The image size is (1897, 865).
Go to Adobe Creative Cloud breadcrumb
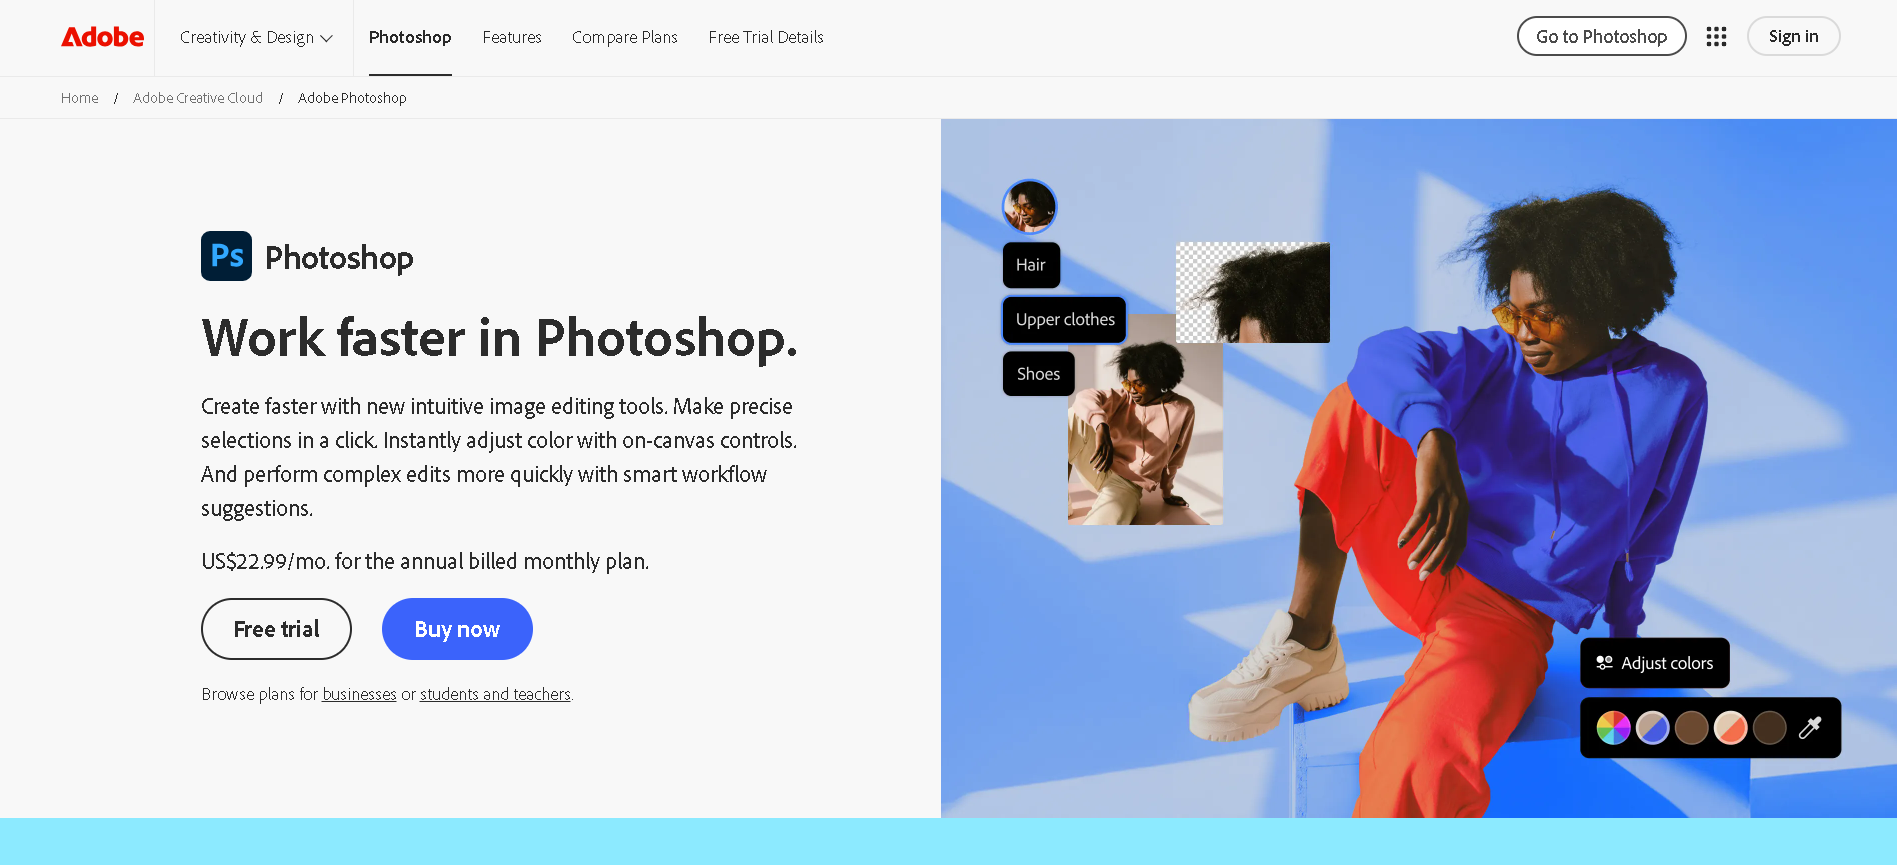198,98
